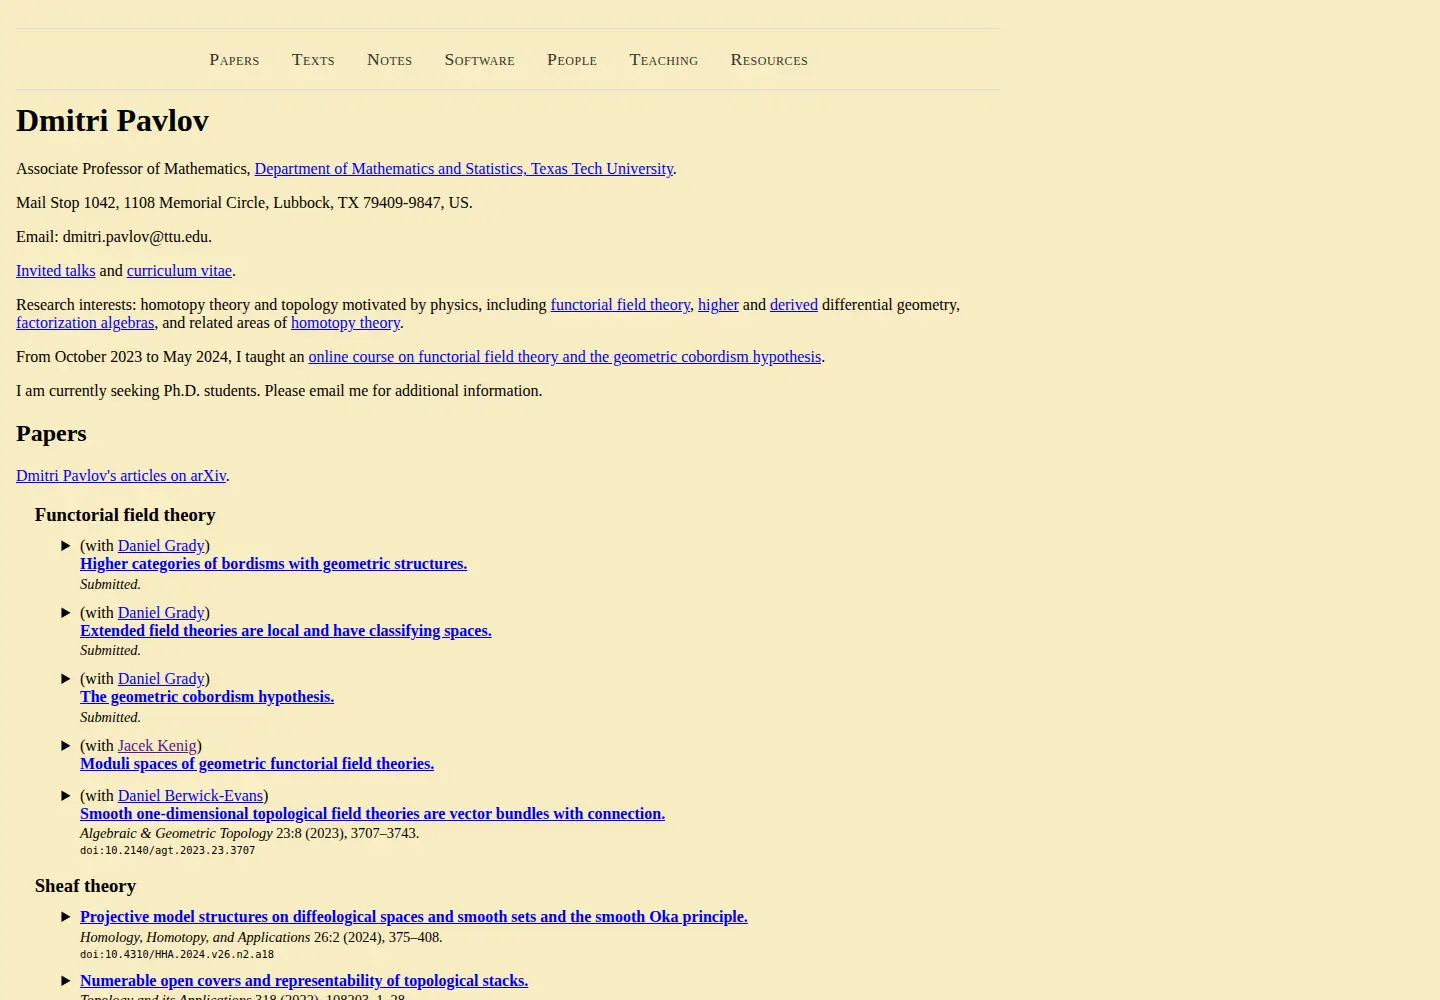Expand the Numerable open covers entry triangle
The image size is (1440, 1000).
66,981
